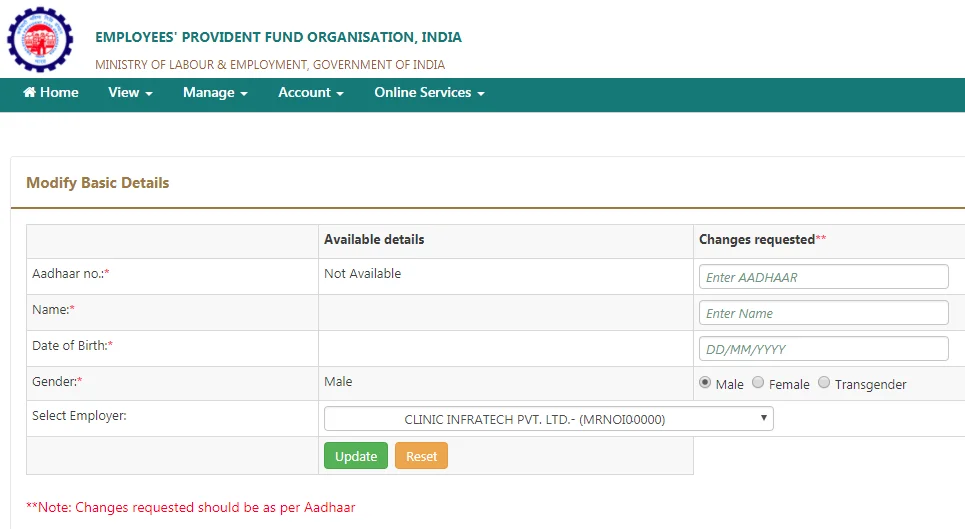Select the Female gender radio button
Viewport: 965px width, 529px height.
pos(758,383)
